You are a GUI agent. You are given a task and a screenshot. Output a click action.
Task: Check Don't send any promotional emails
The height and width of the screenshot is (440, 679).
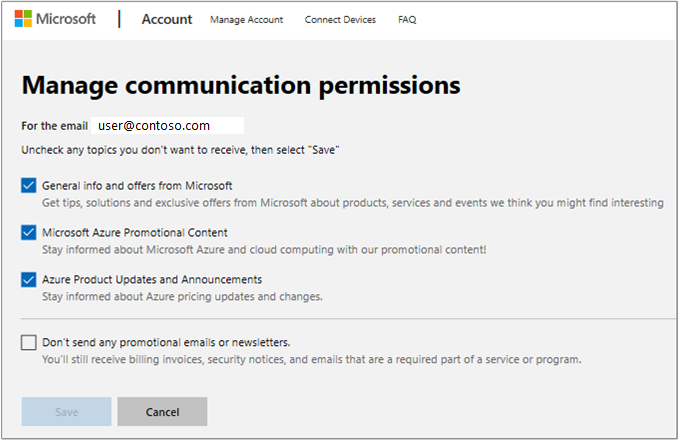[28, 343]
